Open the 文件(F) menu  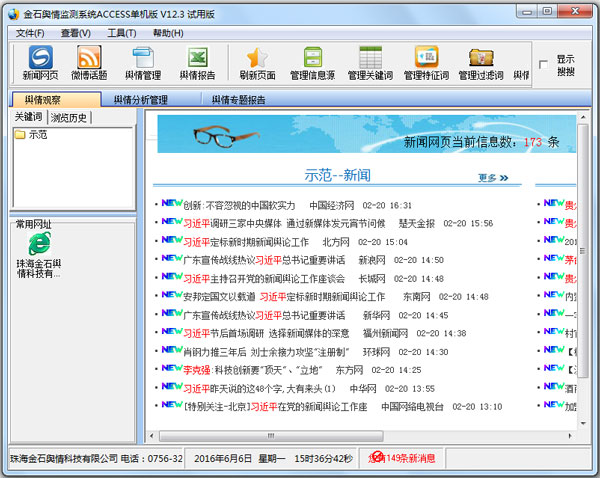(30, 32)
